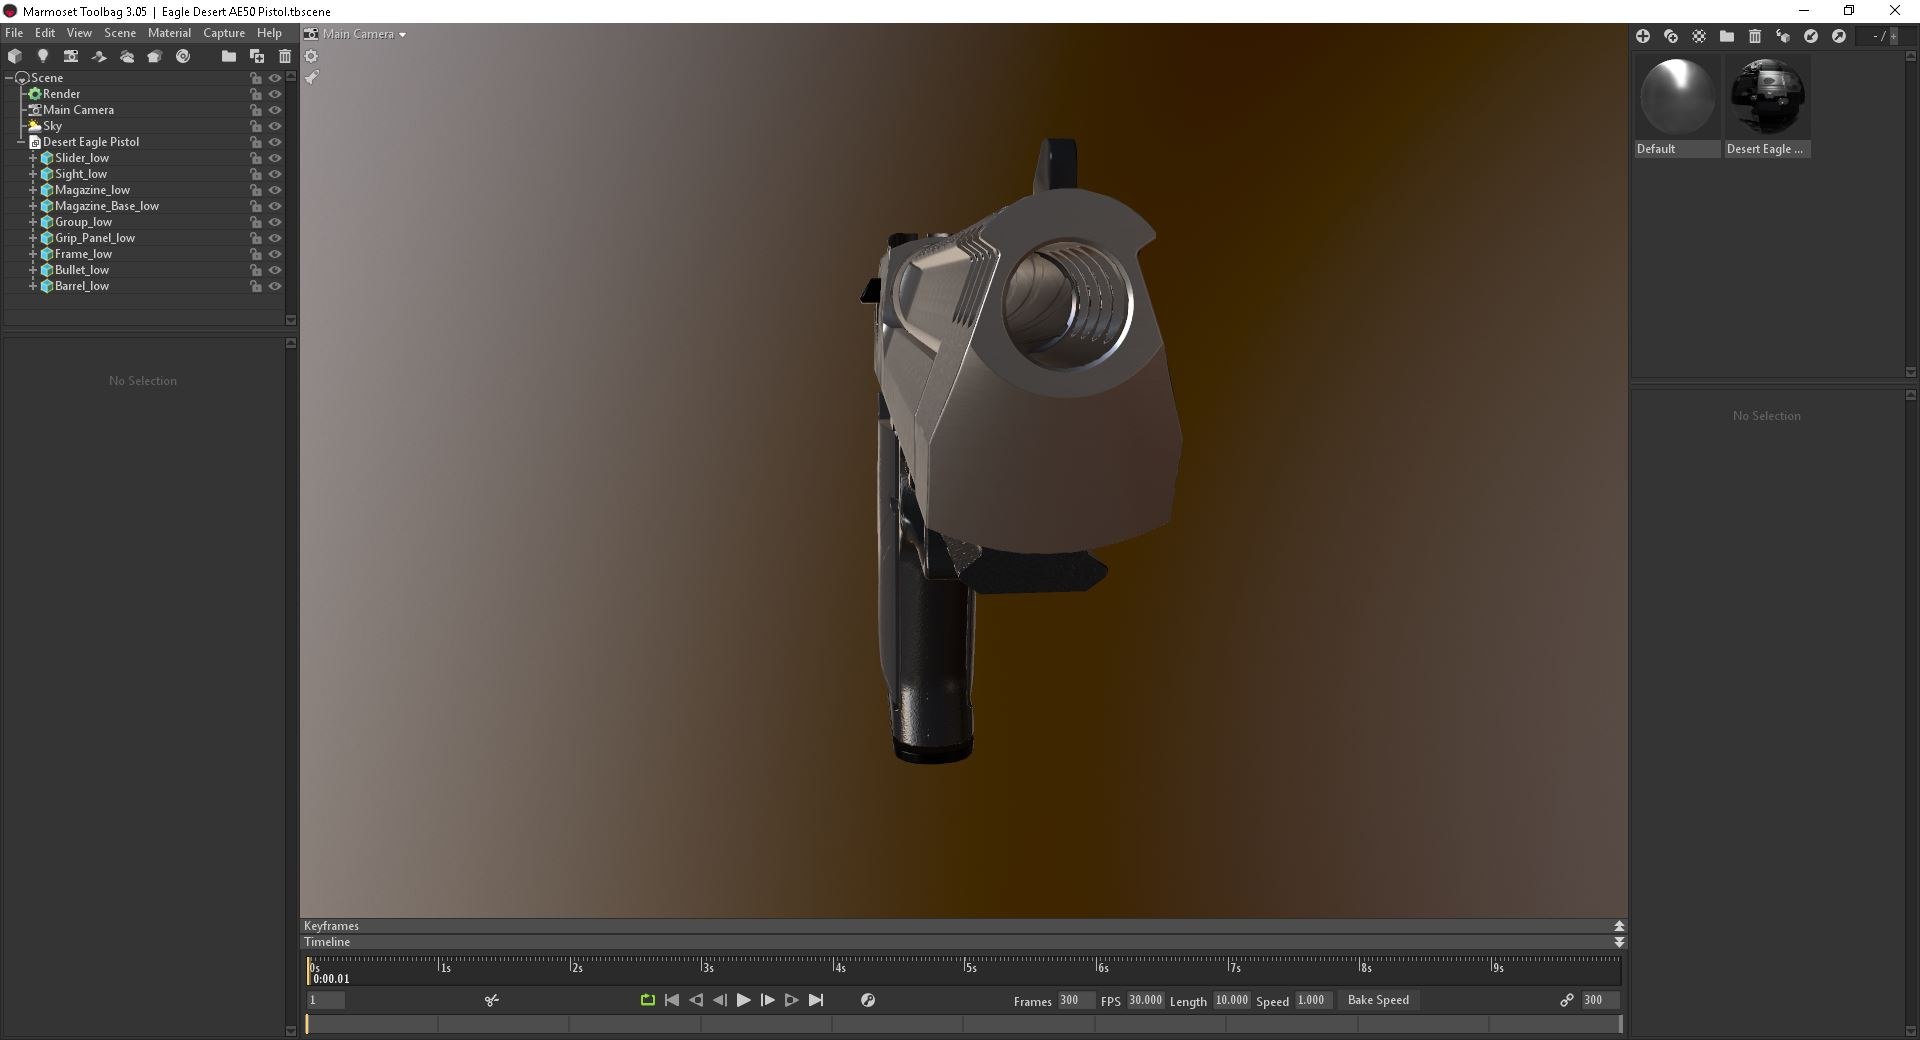The width and height of the screenshot is (1920, 1040).
Task: Expand the Slider_low tree node
Action: point(33,158)
